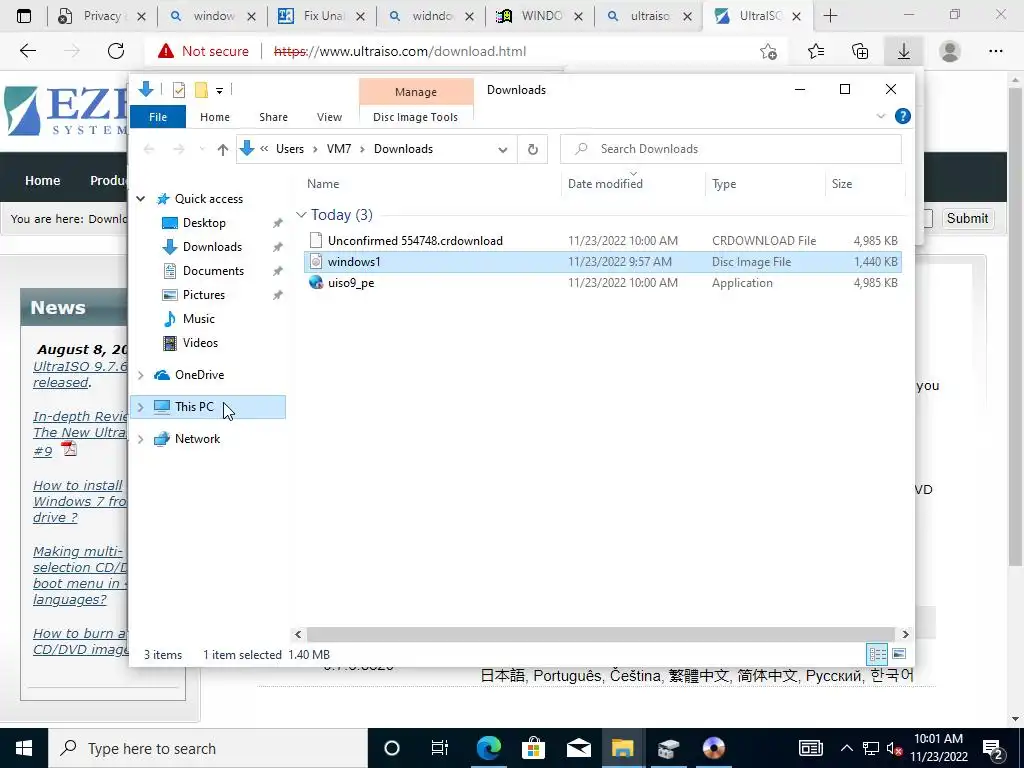Open Edge Settings and more menu

[x=995, y=51]
